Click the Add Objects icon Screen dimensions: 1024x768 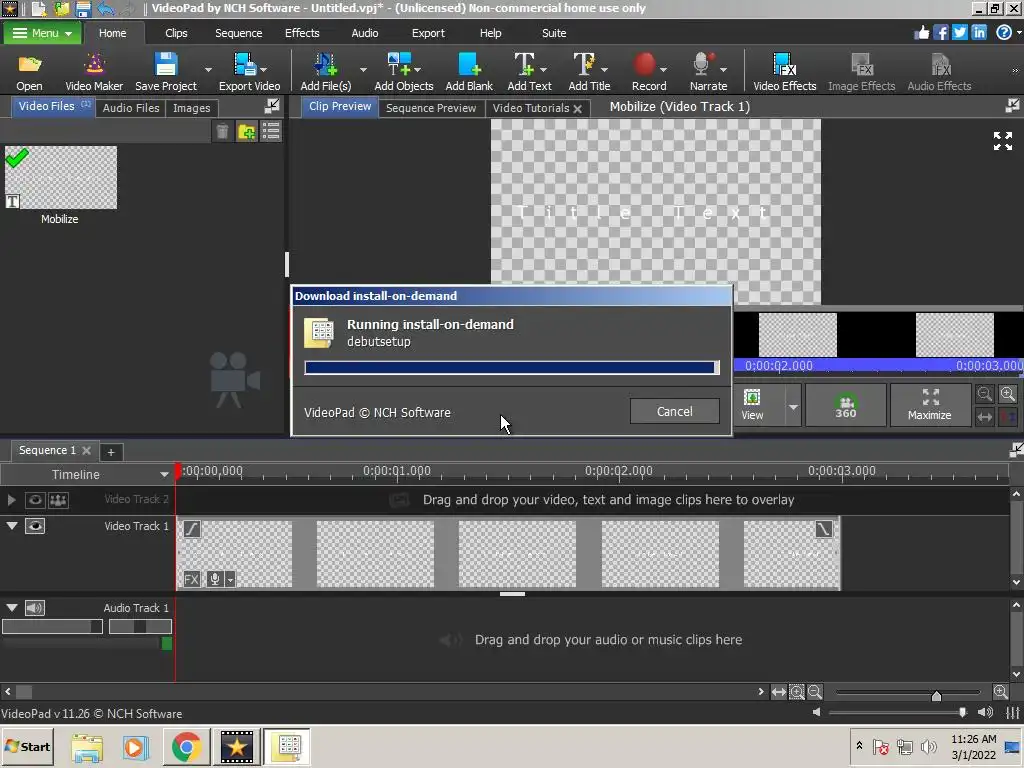point(398,65)
